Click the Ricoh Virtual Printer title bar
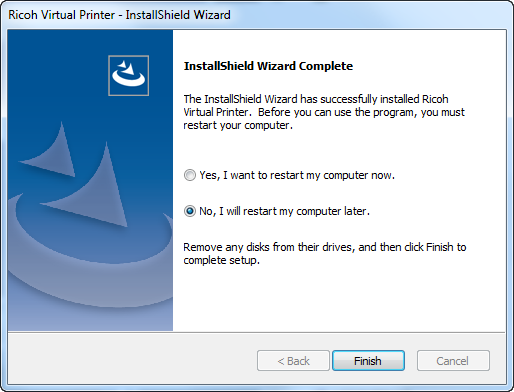Screen dimensions: 514x392 [x=257, y=15]
